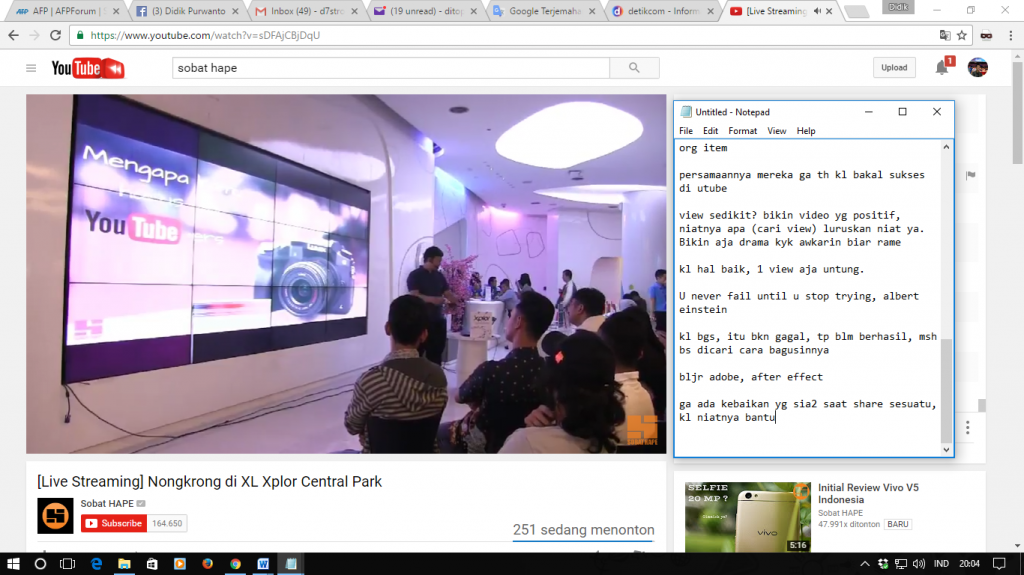The height and width of the screenshot is (575, 1024).
Task: Open Task View on the taskbar
Action: [67, 563]
